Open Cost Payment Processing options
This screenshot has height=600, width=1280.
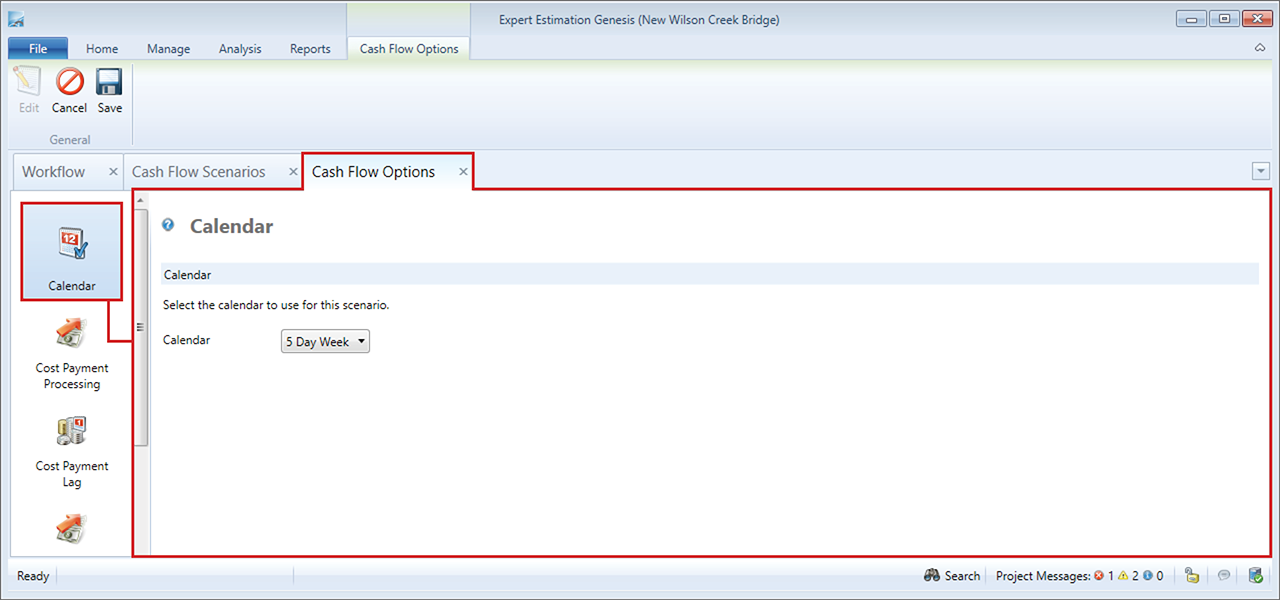point(72,350)
